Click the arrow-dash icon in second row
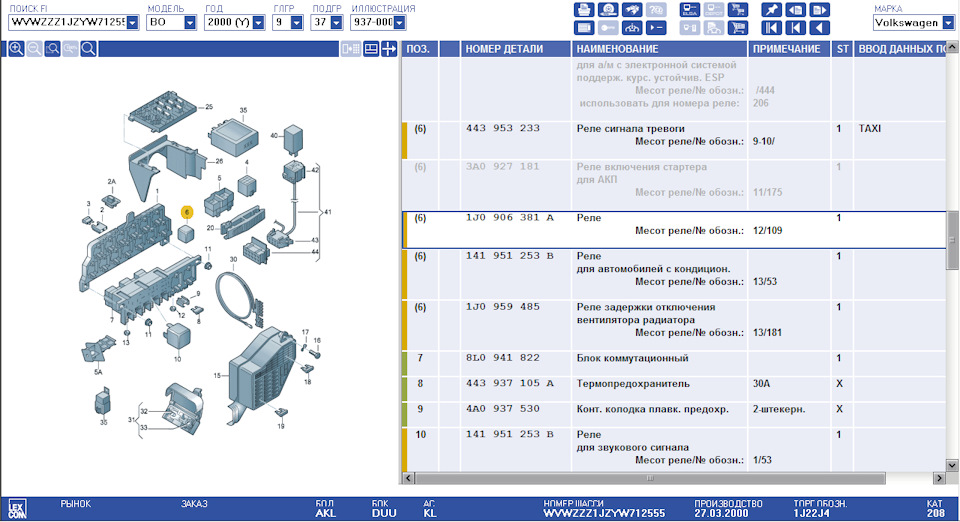The width and height of the screenshot is (960, 522). coord(656,28)
